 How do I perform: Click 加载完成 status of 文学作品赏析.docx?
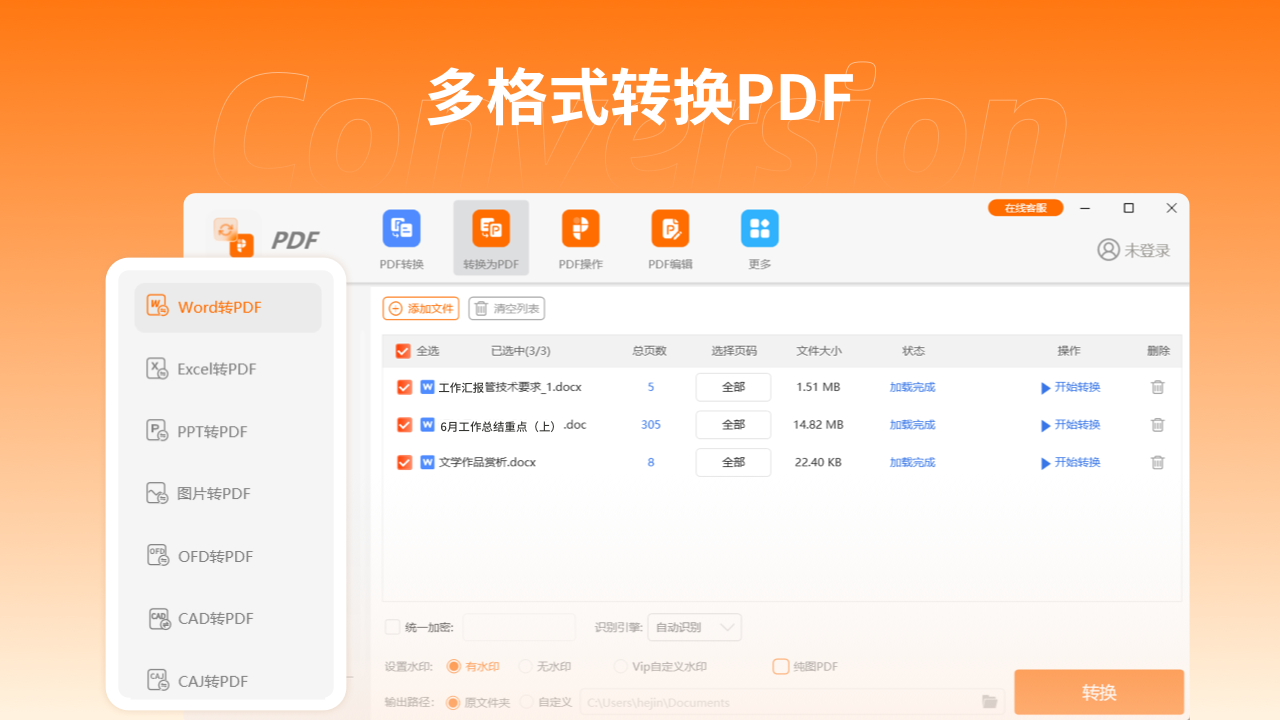point(913,462)
